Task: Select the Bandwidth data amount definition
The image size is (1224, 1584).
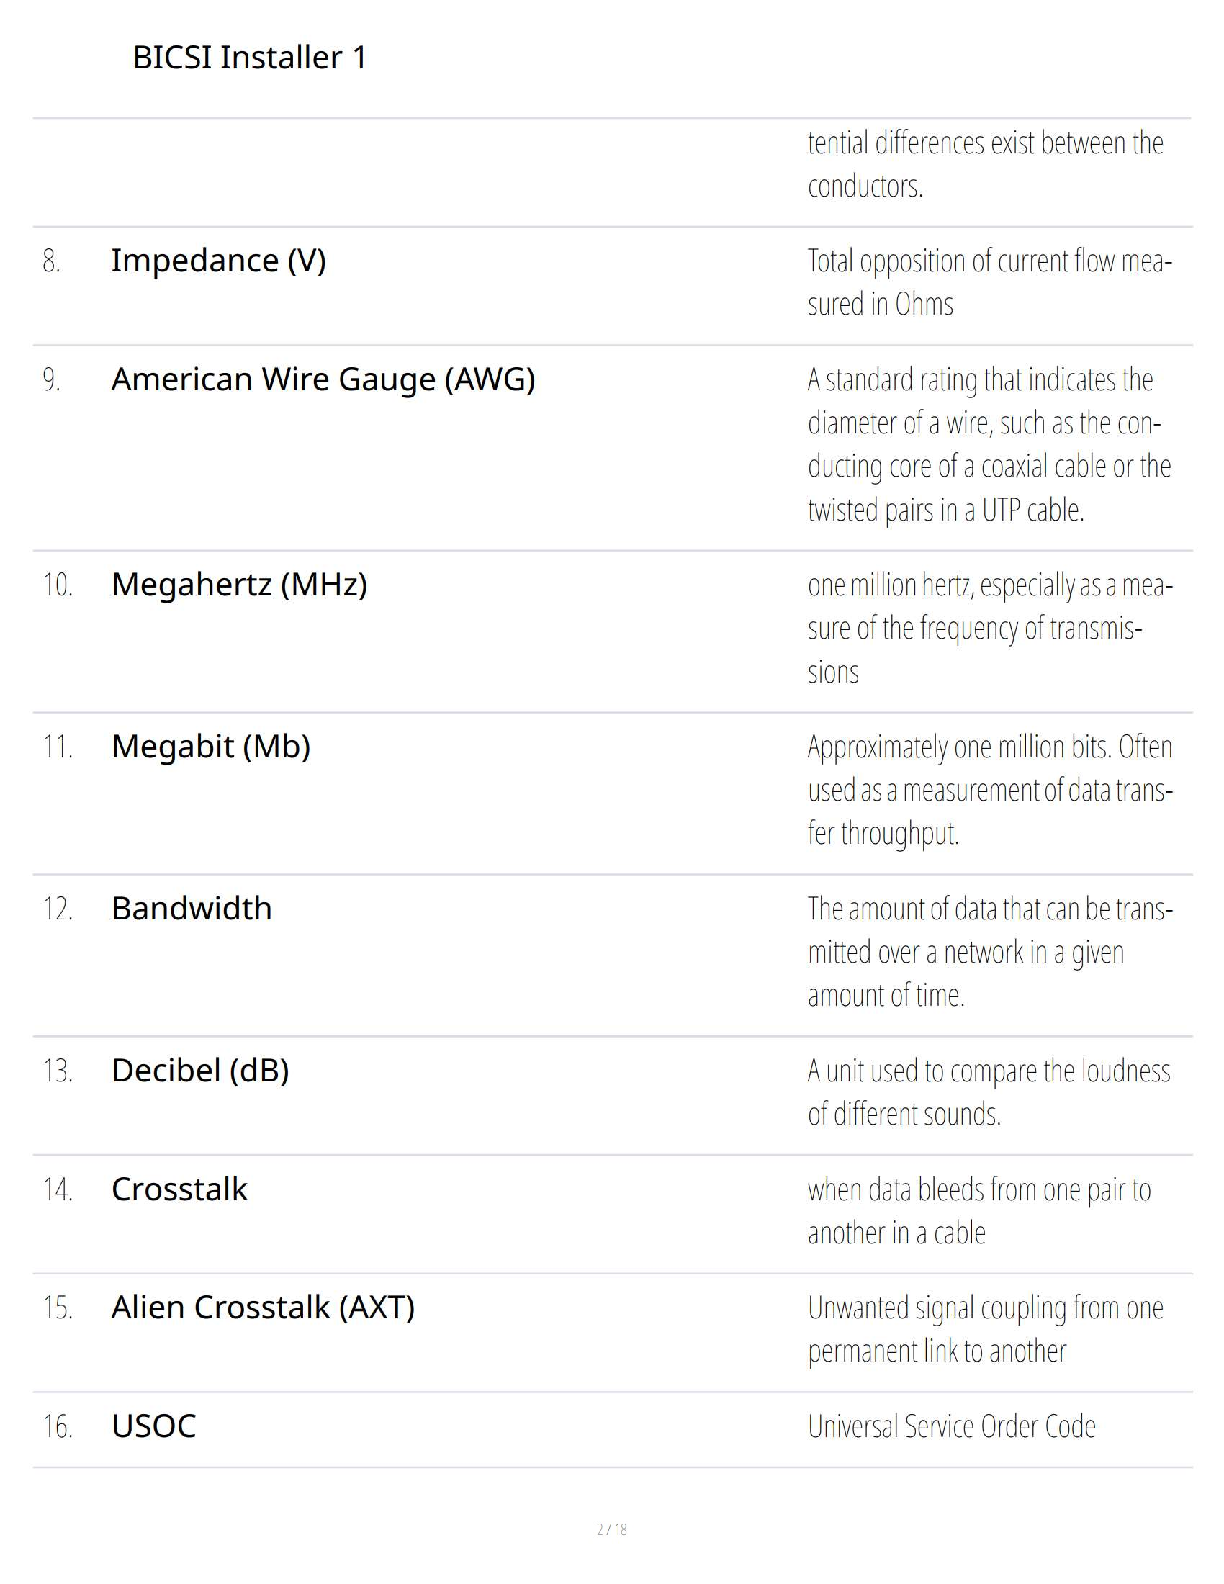Action: click(988, 951)
